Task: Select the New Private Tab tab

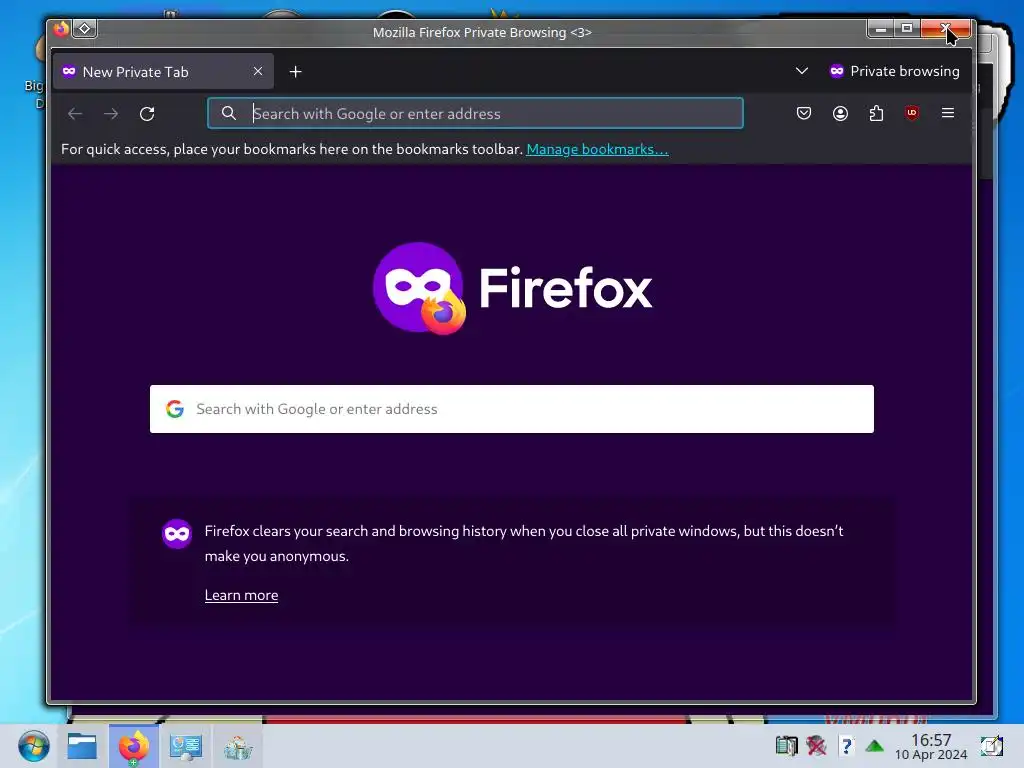Action: click(163, 71)
